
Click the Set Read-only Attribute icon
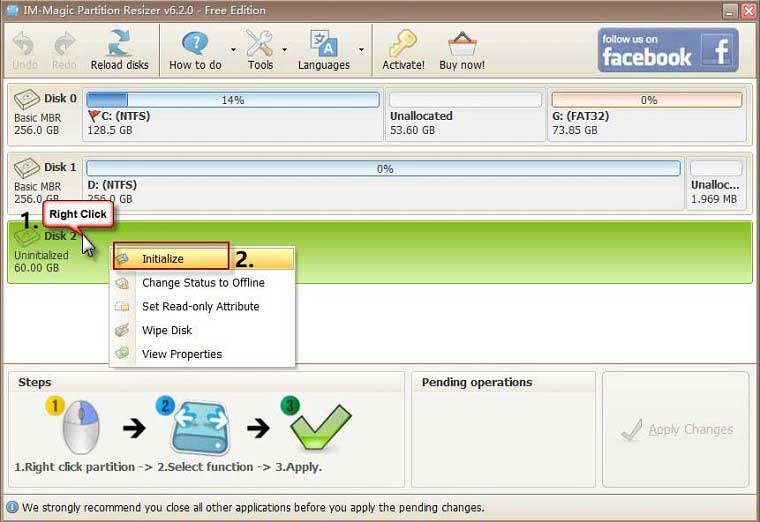click(x=123, y=306)
